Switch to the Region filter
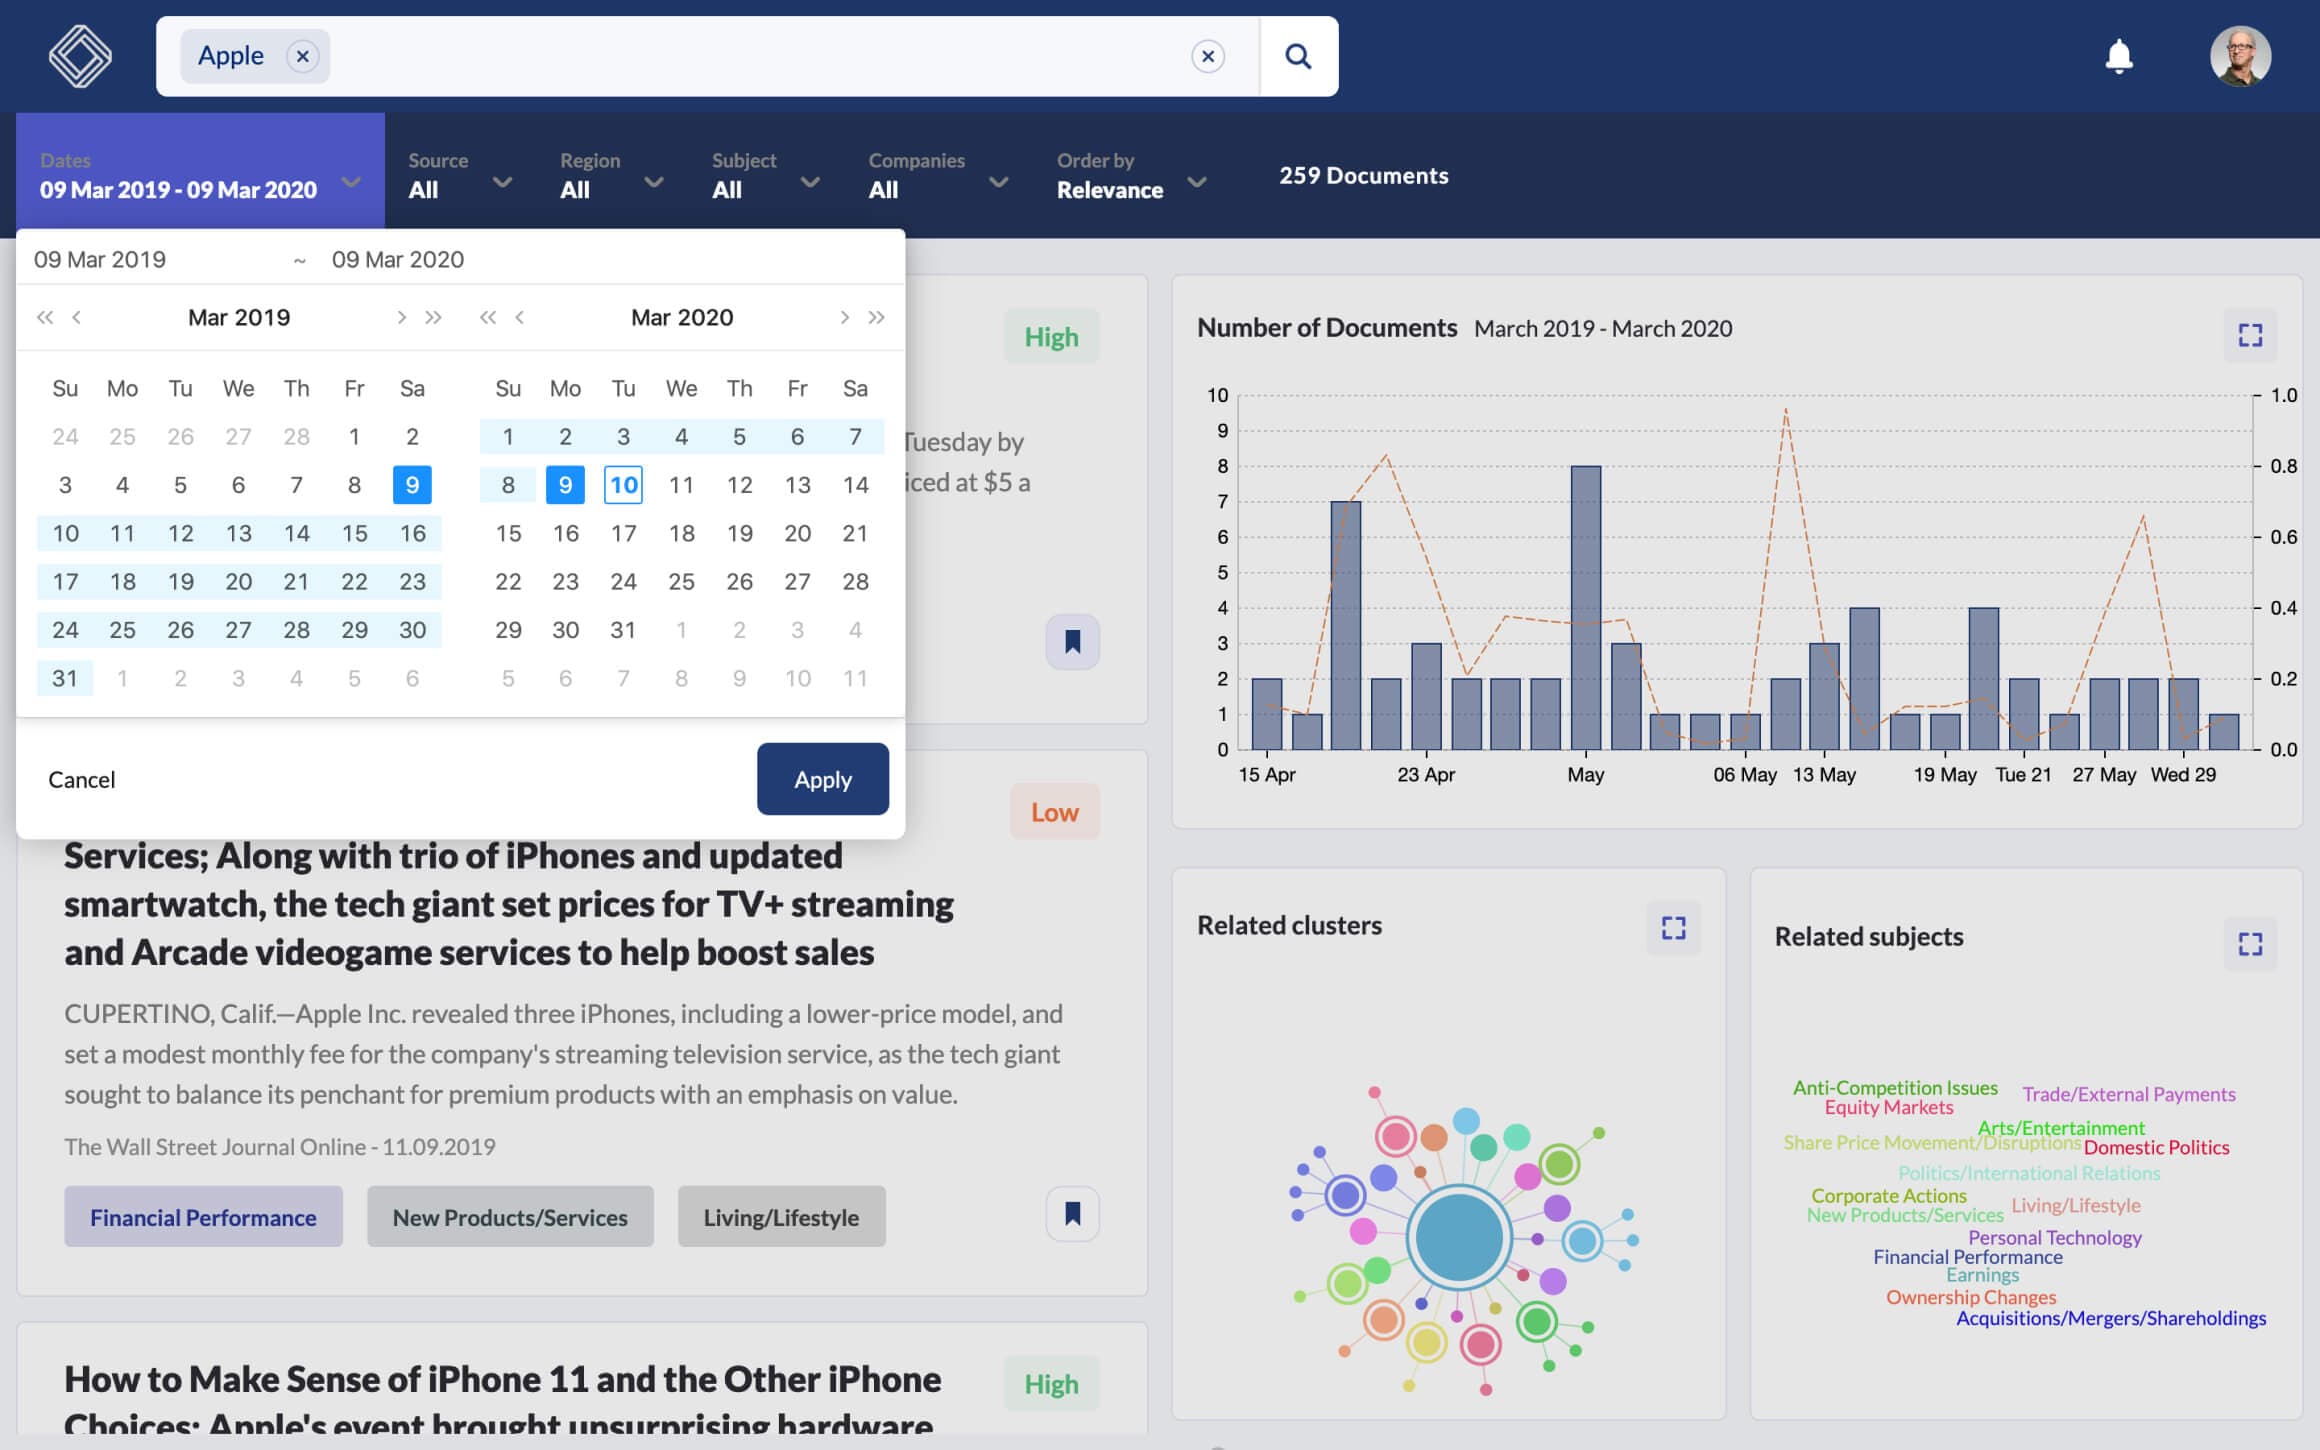2320x1450 pixels. (x=608, y=175)
